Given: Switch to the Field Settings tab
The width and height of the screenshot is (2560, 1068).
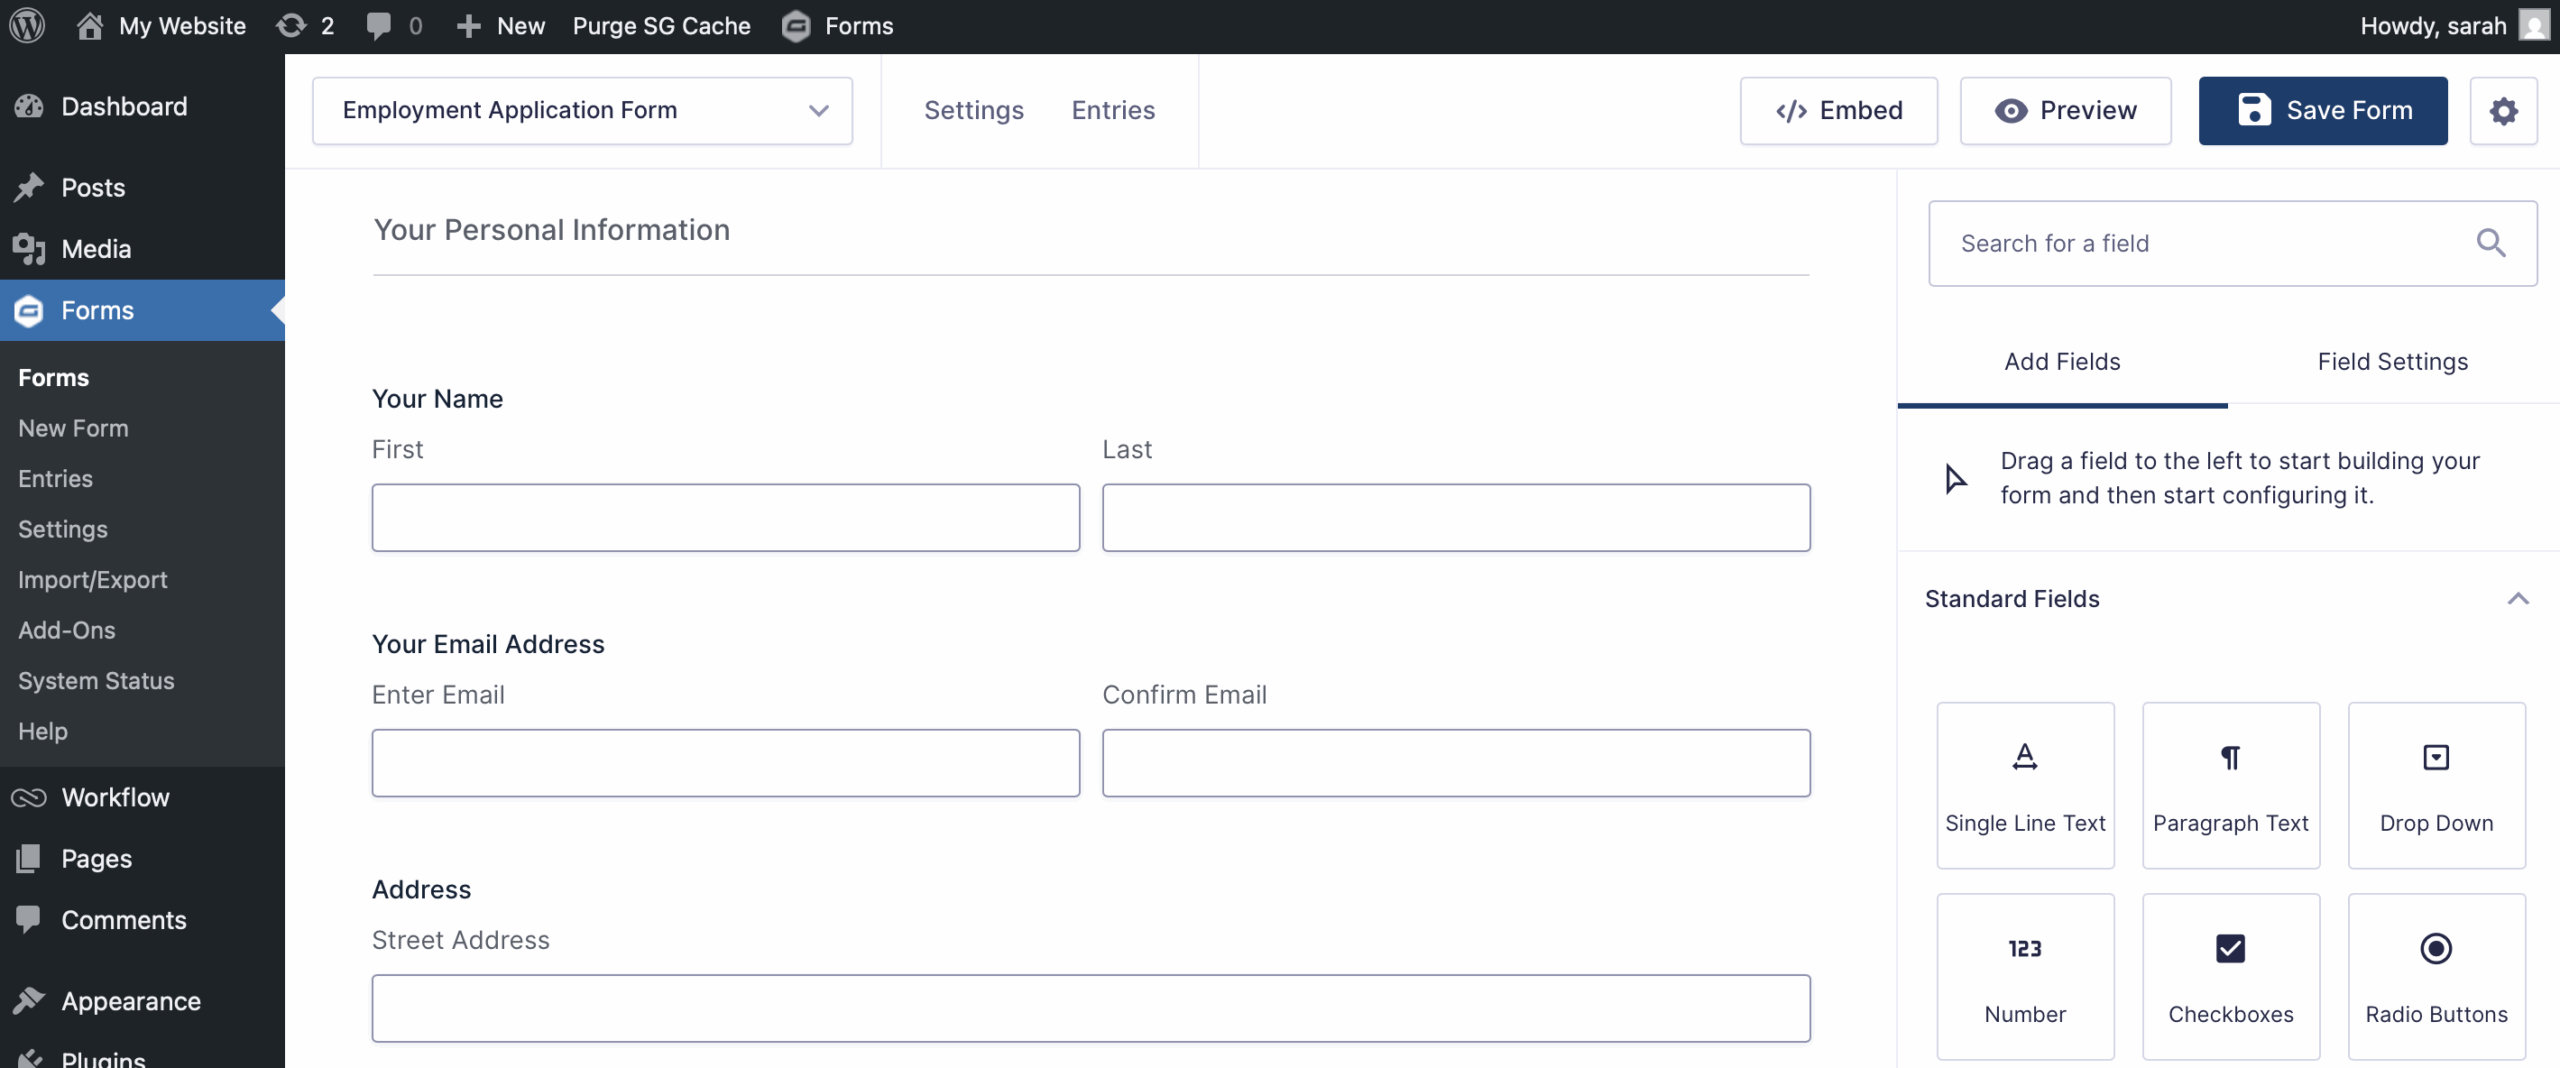Looking at the screenshot, I should coord(2393,362).
